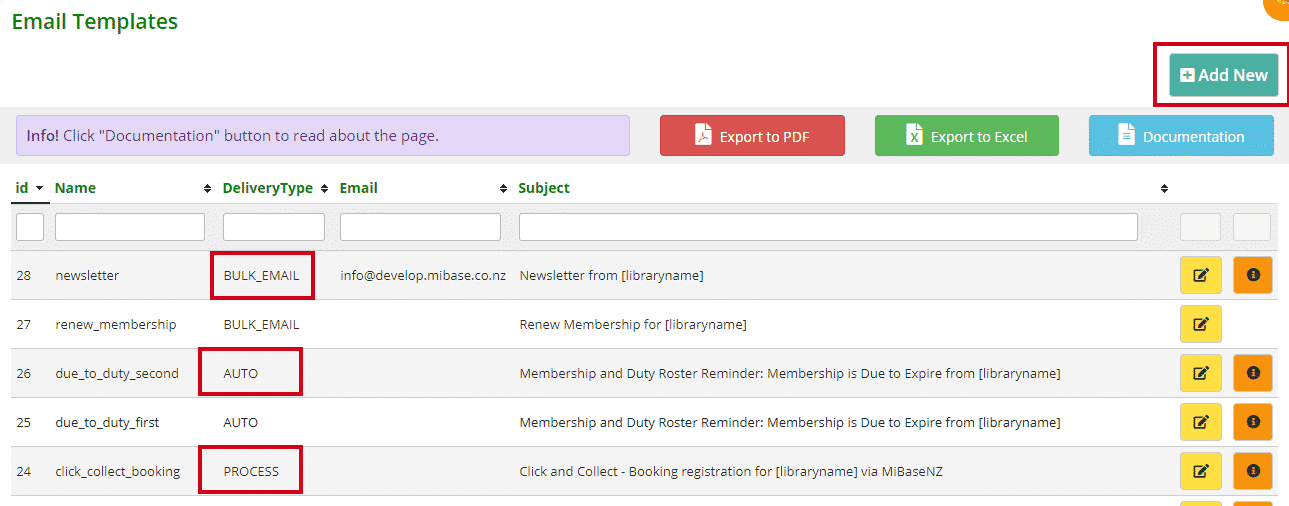Open info for click_collect_booking row
This screenshot has height=506, width=1289.
point(1253,471)
